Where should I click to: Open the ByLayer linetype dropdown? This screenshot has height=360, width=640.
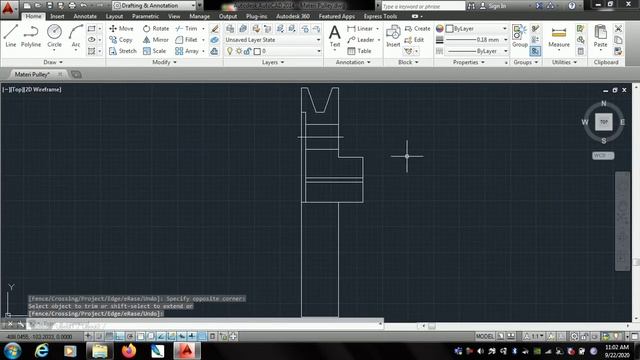478,51
